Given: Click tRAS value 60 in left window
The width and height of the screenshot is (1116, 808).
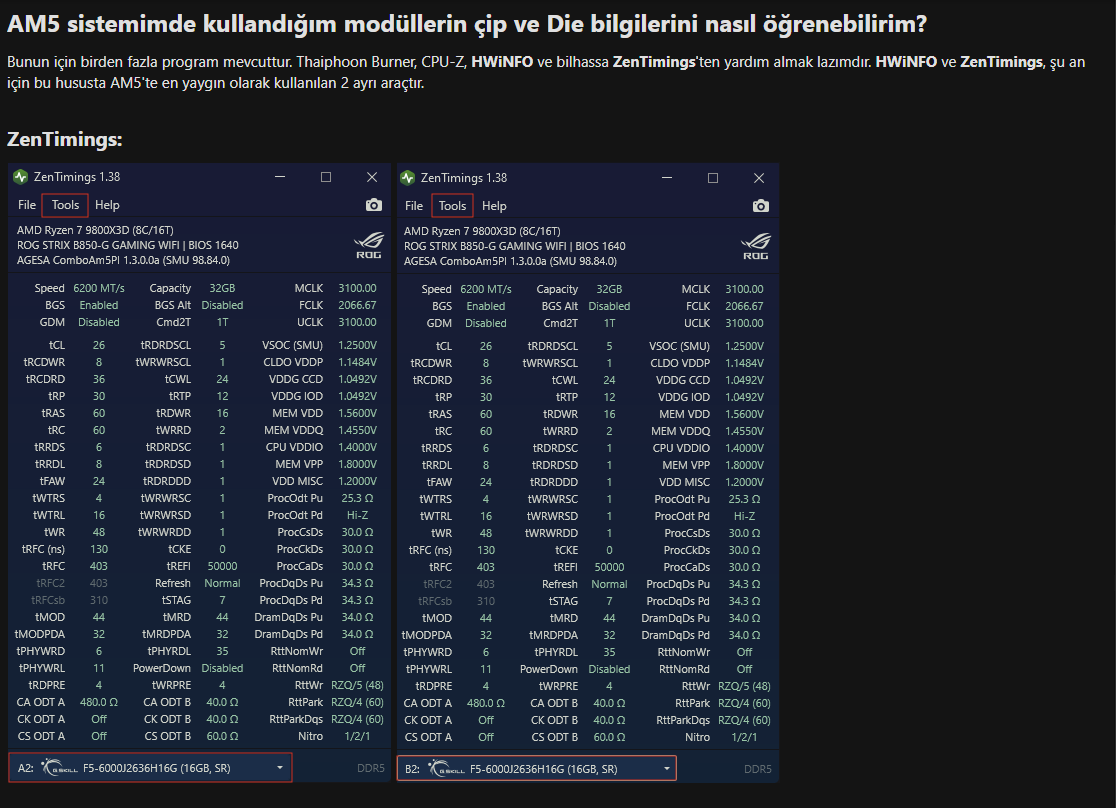Looking at the screenshot, I should (x=99, y=413).
